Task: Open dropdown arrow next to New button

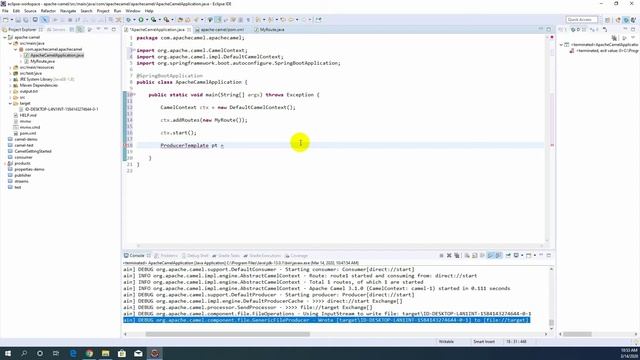Action: (x=11, y=20)
